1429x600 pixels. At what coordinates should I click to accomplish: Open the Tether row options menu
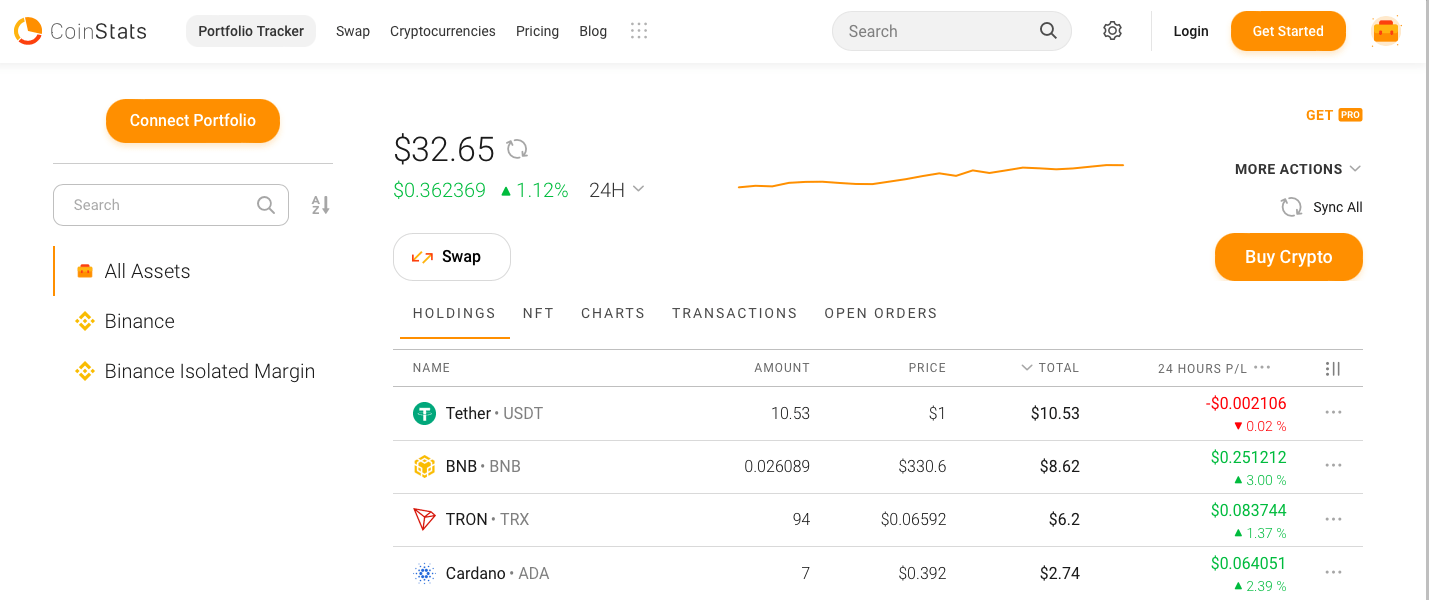[1333, 412]
